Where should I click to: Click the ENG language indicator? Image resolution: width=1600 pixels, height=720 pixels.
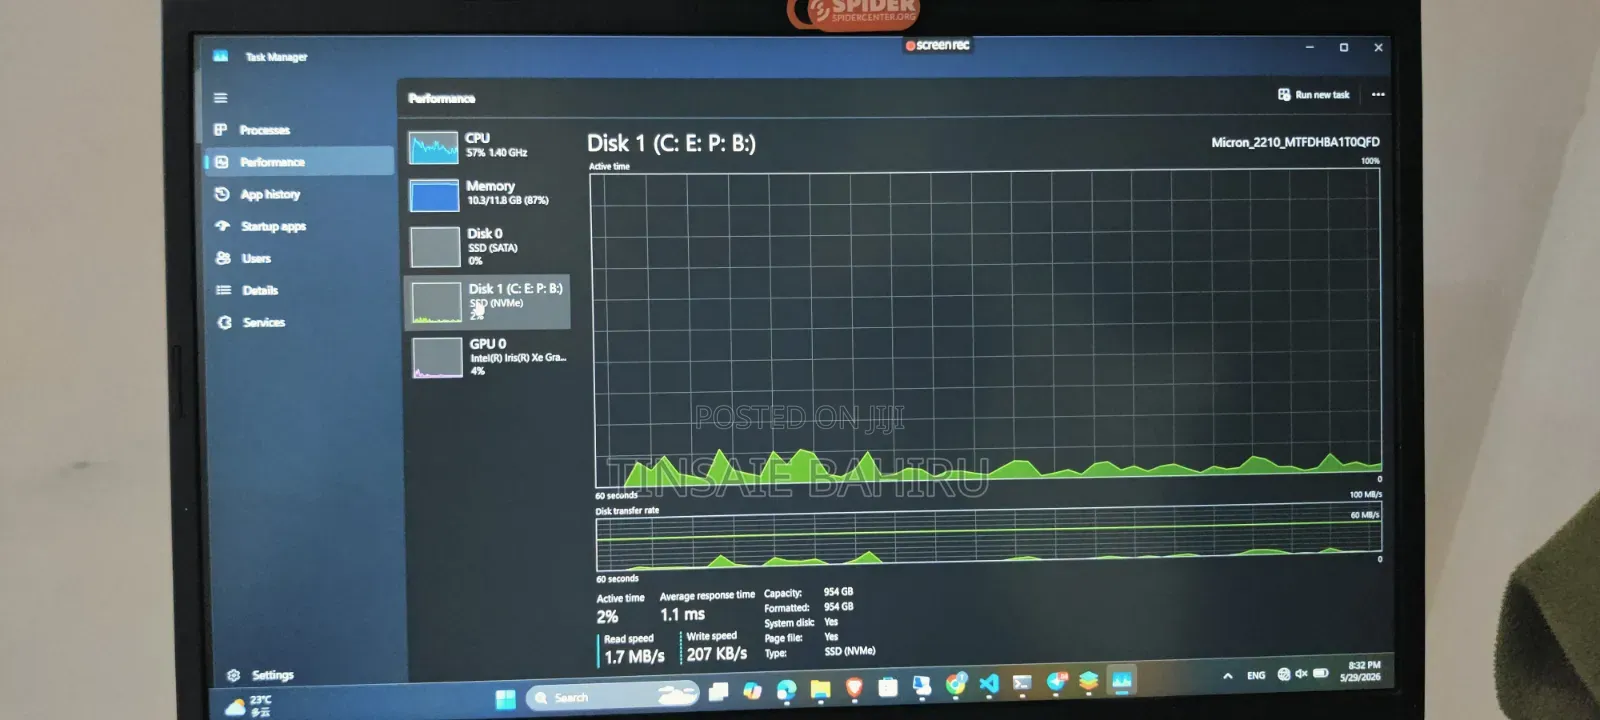tap(1256, 675)
